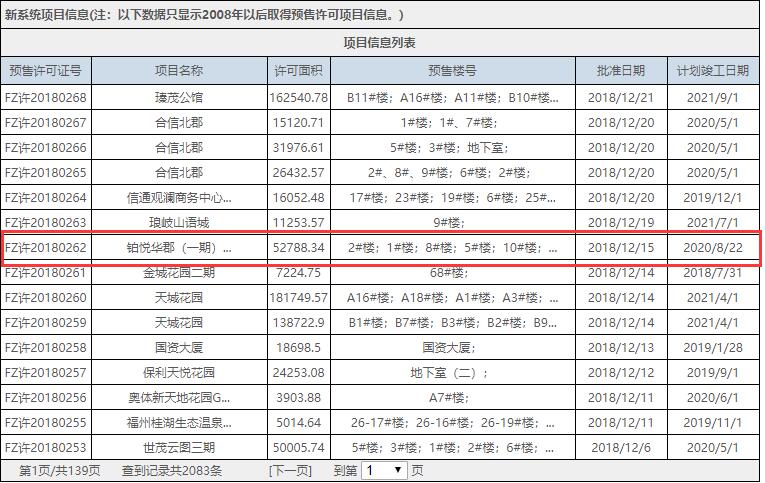The height and width of the screenshot is (483, 765).
Task: Click completion date 2018/7/31
Action: (x=713, y=273)
